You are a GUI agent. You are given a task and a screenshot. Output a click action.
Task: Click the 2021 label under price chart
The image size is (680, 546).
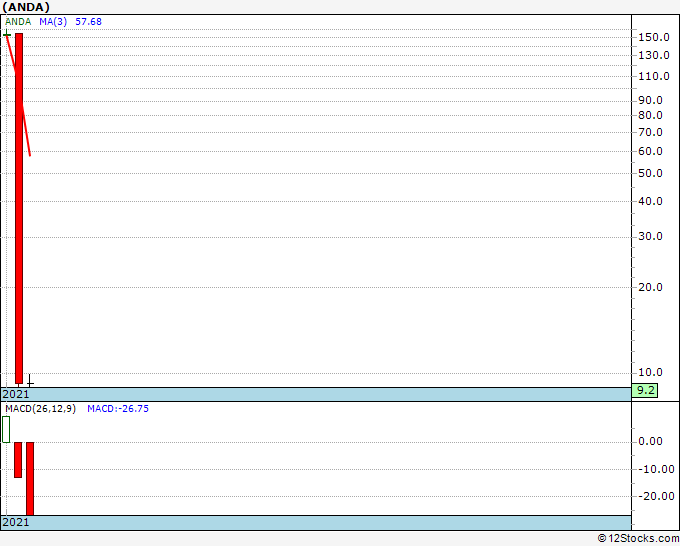click(x=16, y=394)
